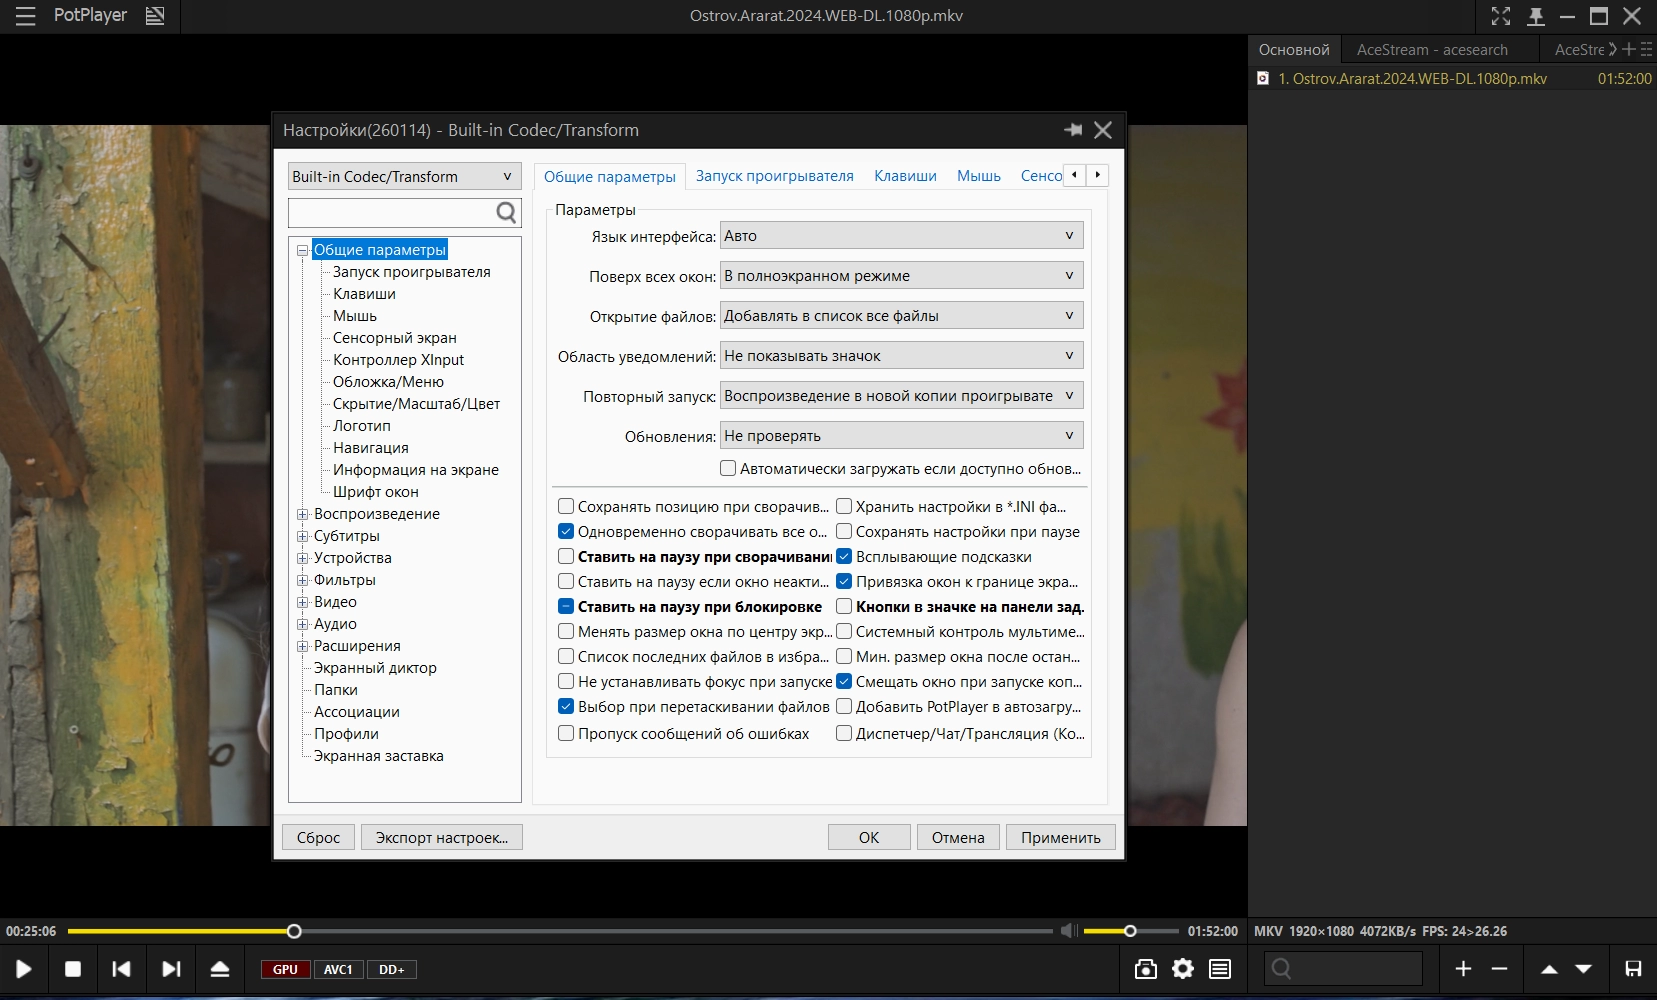Toggle the playlist panel icon
1657x1000 pixels.
pos(1220,969)
